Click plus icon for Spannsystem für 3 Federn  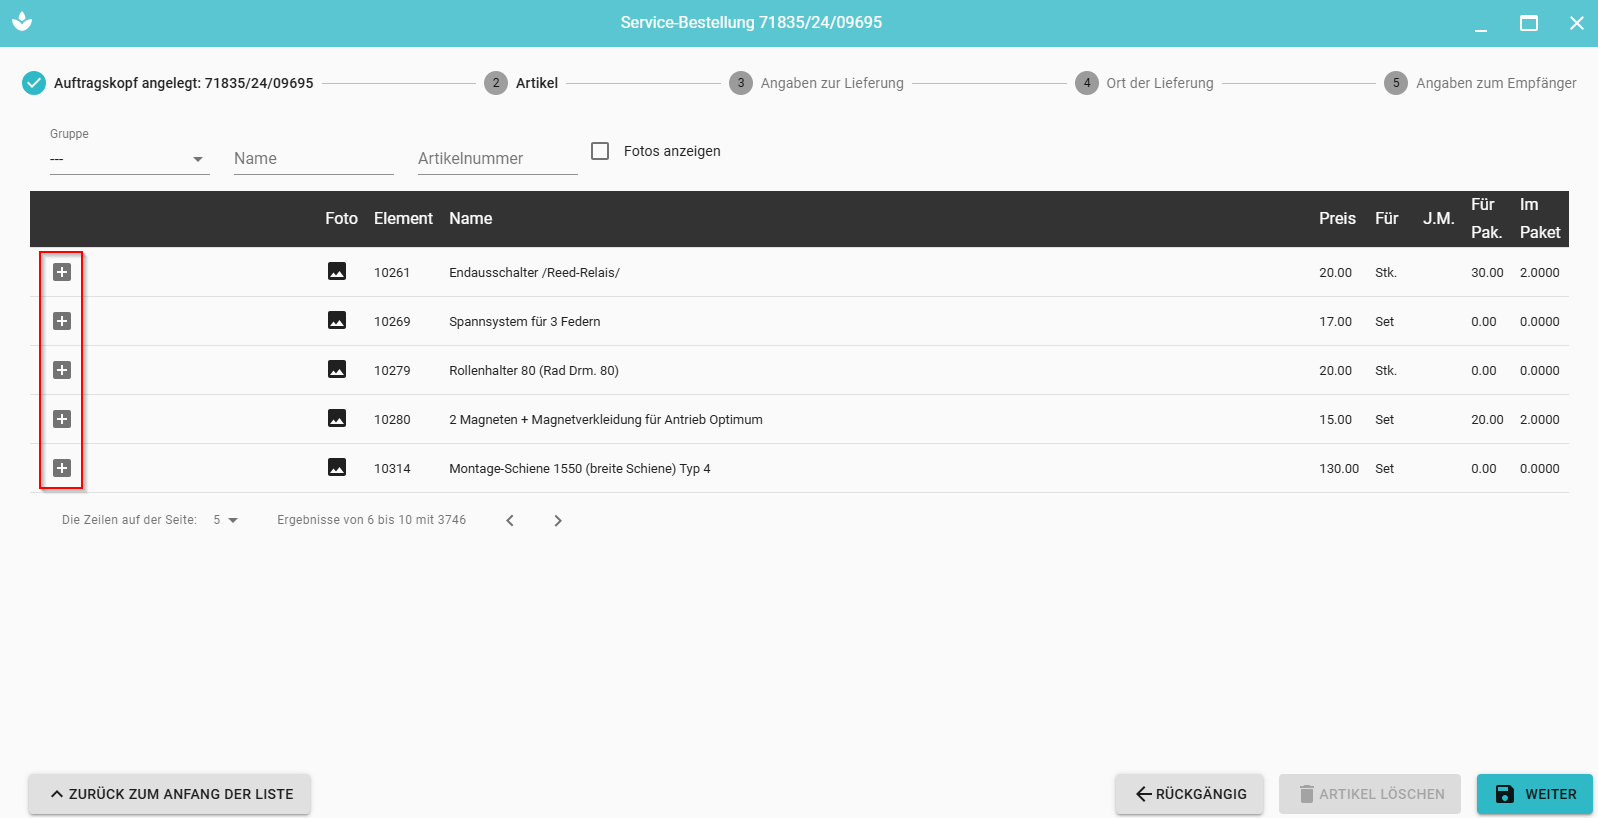[62, 321]
